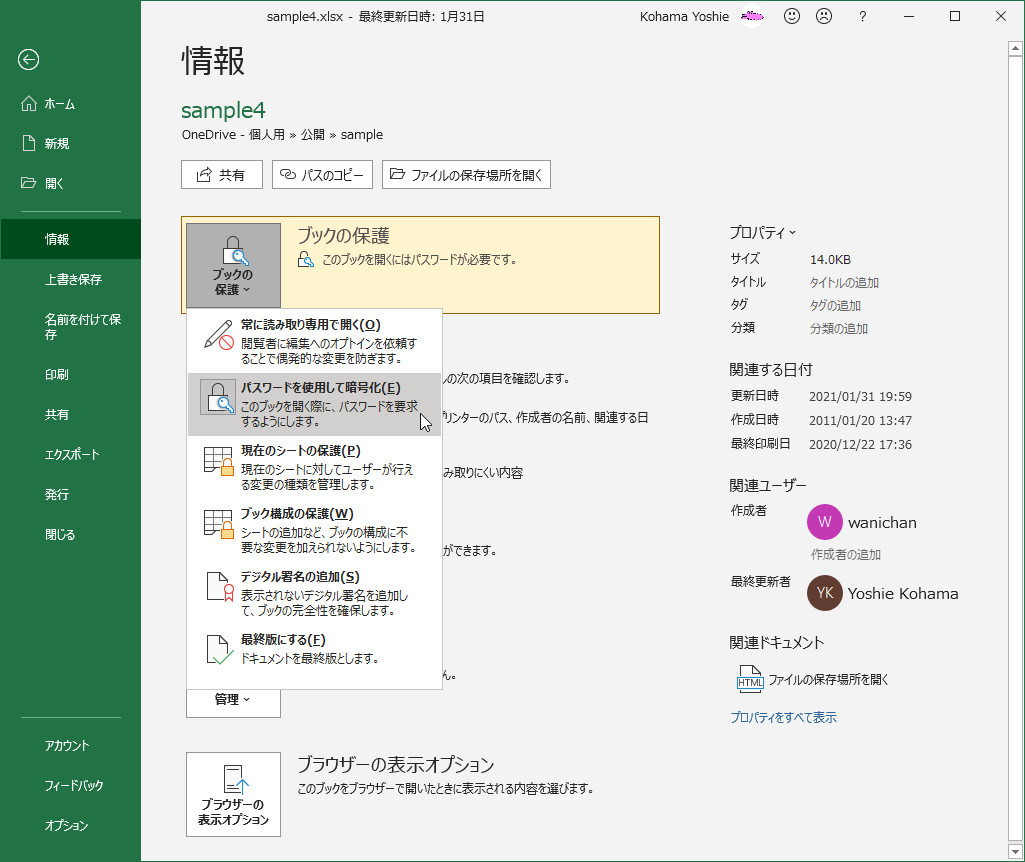Click the protect-structure grid lock icon
The width and height of the screenshot is (1025, 862).
tap(218, 524)
